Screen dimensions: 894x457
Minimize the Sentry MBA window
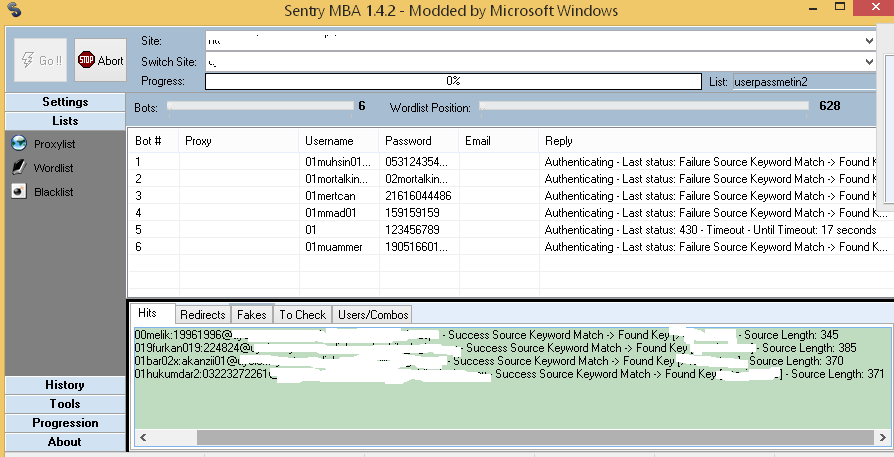pyautogui.click(x=813, y=7)
